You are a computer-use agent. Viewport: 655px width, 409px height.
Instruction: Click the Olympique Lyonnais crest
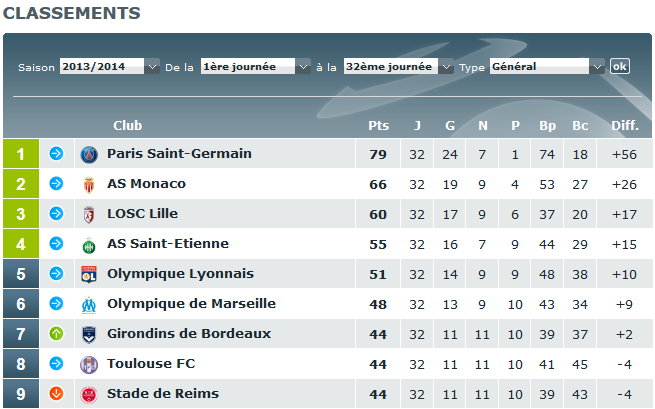click(90, 274)
